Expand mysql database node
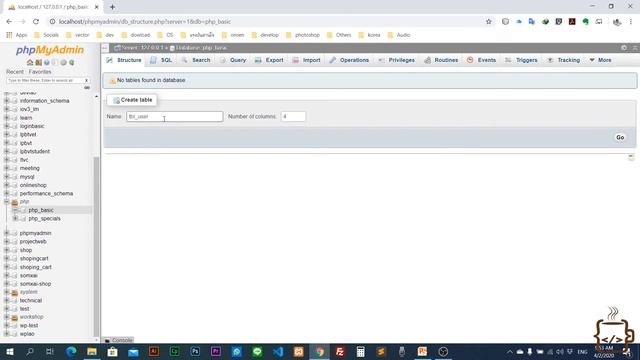Viewport: 640px width, 360px height. [7, 177]
